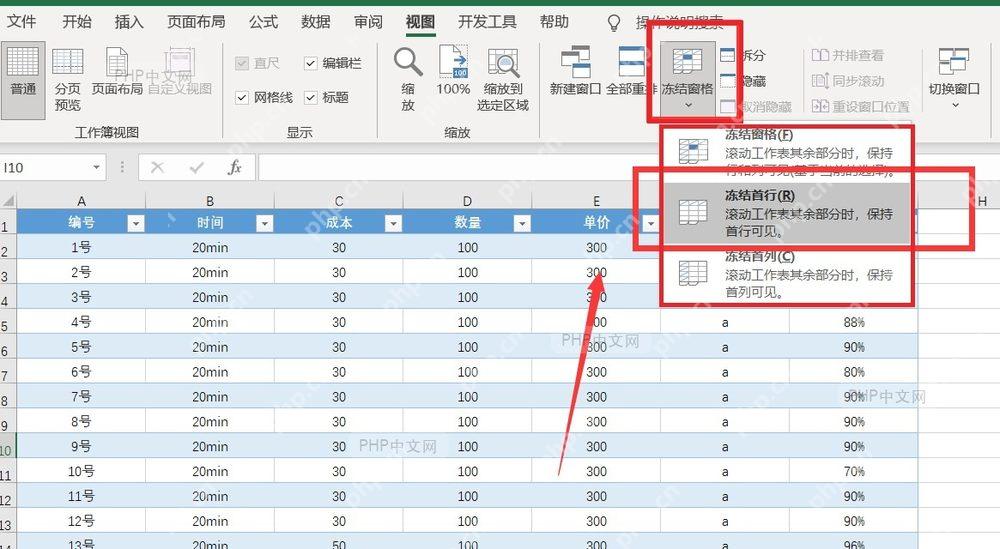Screen dimensions: 1000x549
Task: Select column B header
Action: pyautogui.click(x=210, y=201)
